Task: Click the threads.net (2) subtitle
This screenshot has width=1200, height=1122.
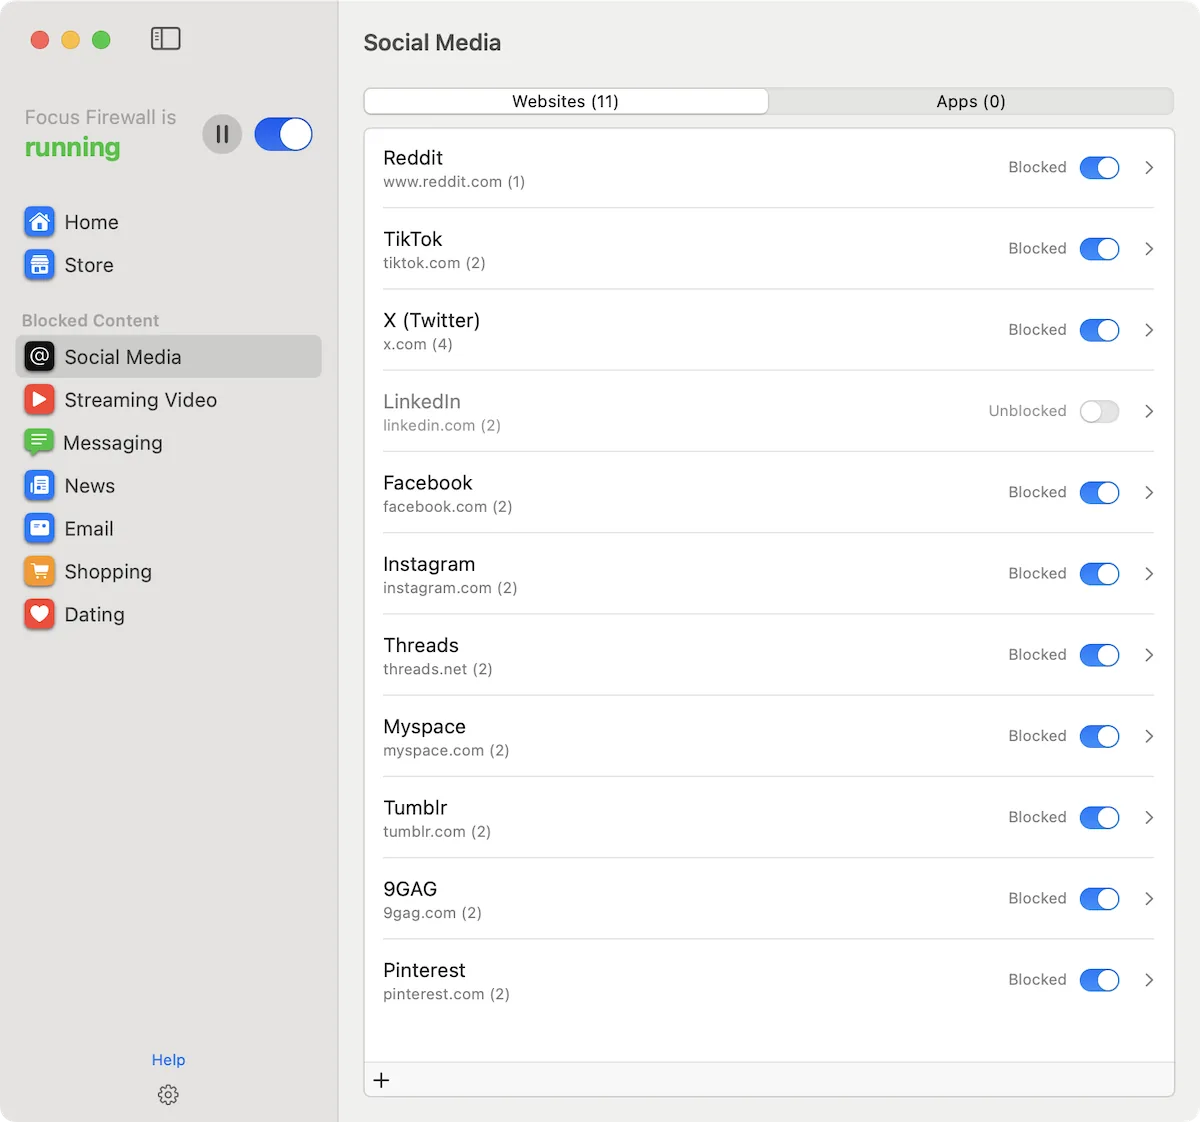Action: tap(438, 669)
